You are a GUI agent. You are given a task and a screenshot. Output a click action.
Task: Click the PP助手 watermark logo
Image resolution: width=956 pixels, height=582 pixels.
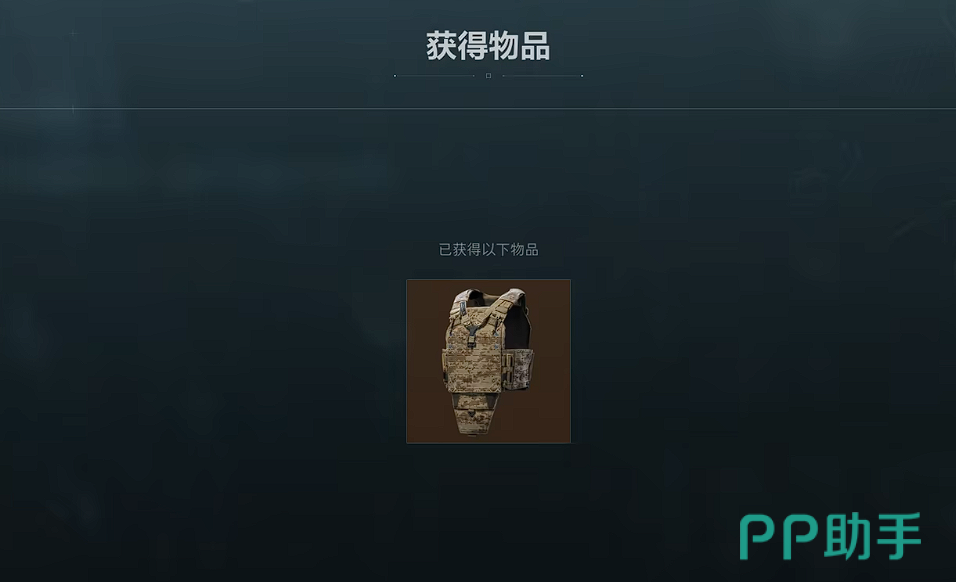click(x=830, y=536)
